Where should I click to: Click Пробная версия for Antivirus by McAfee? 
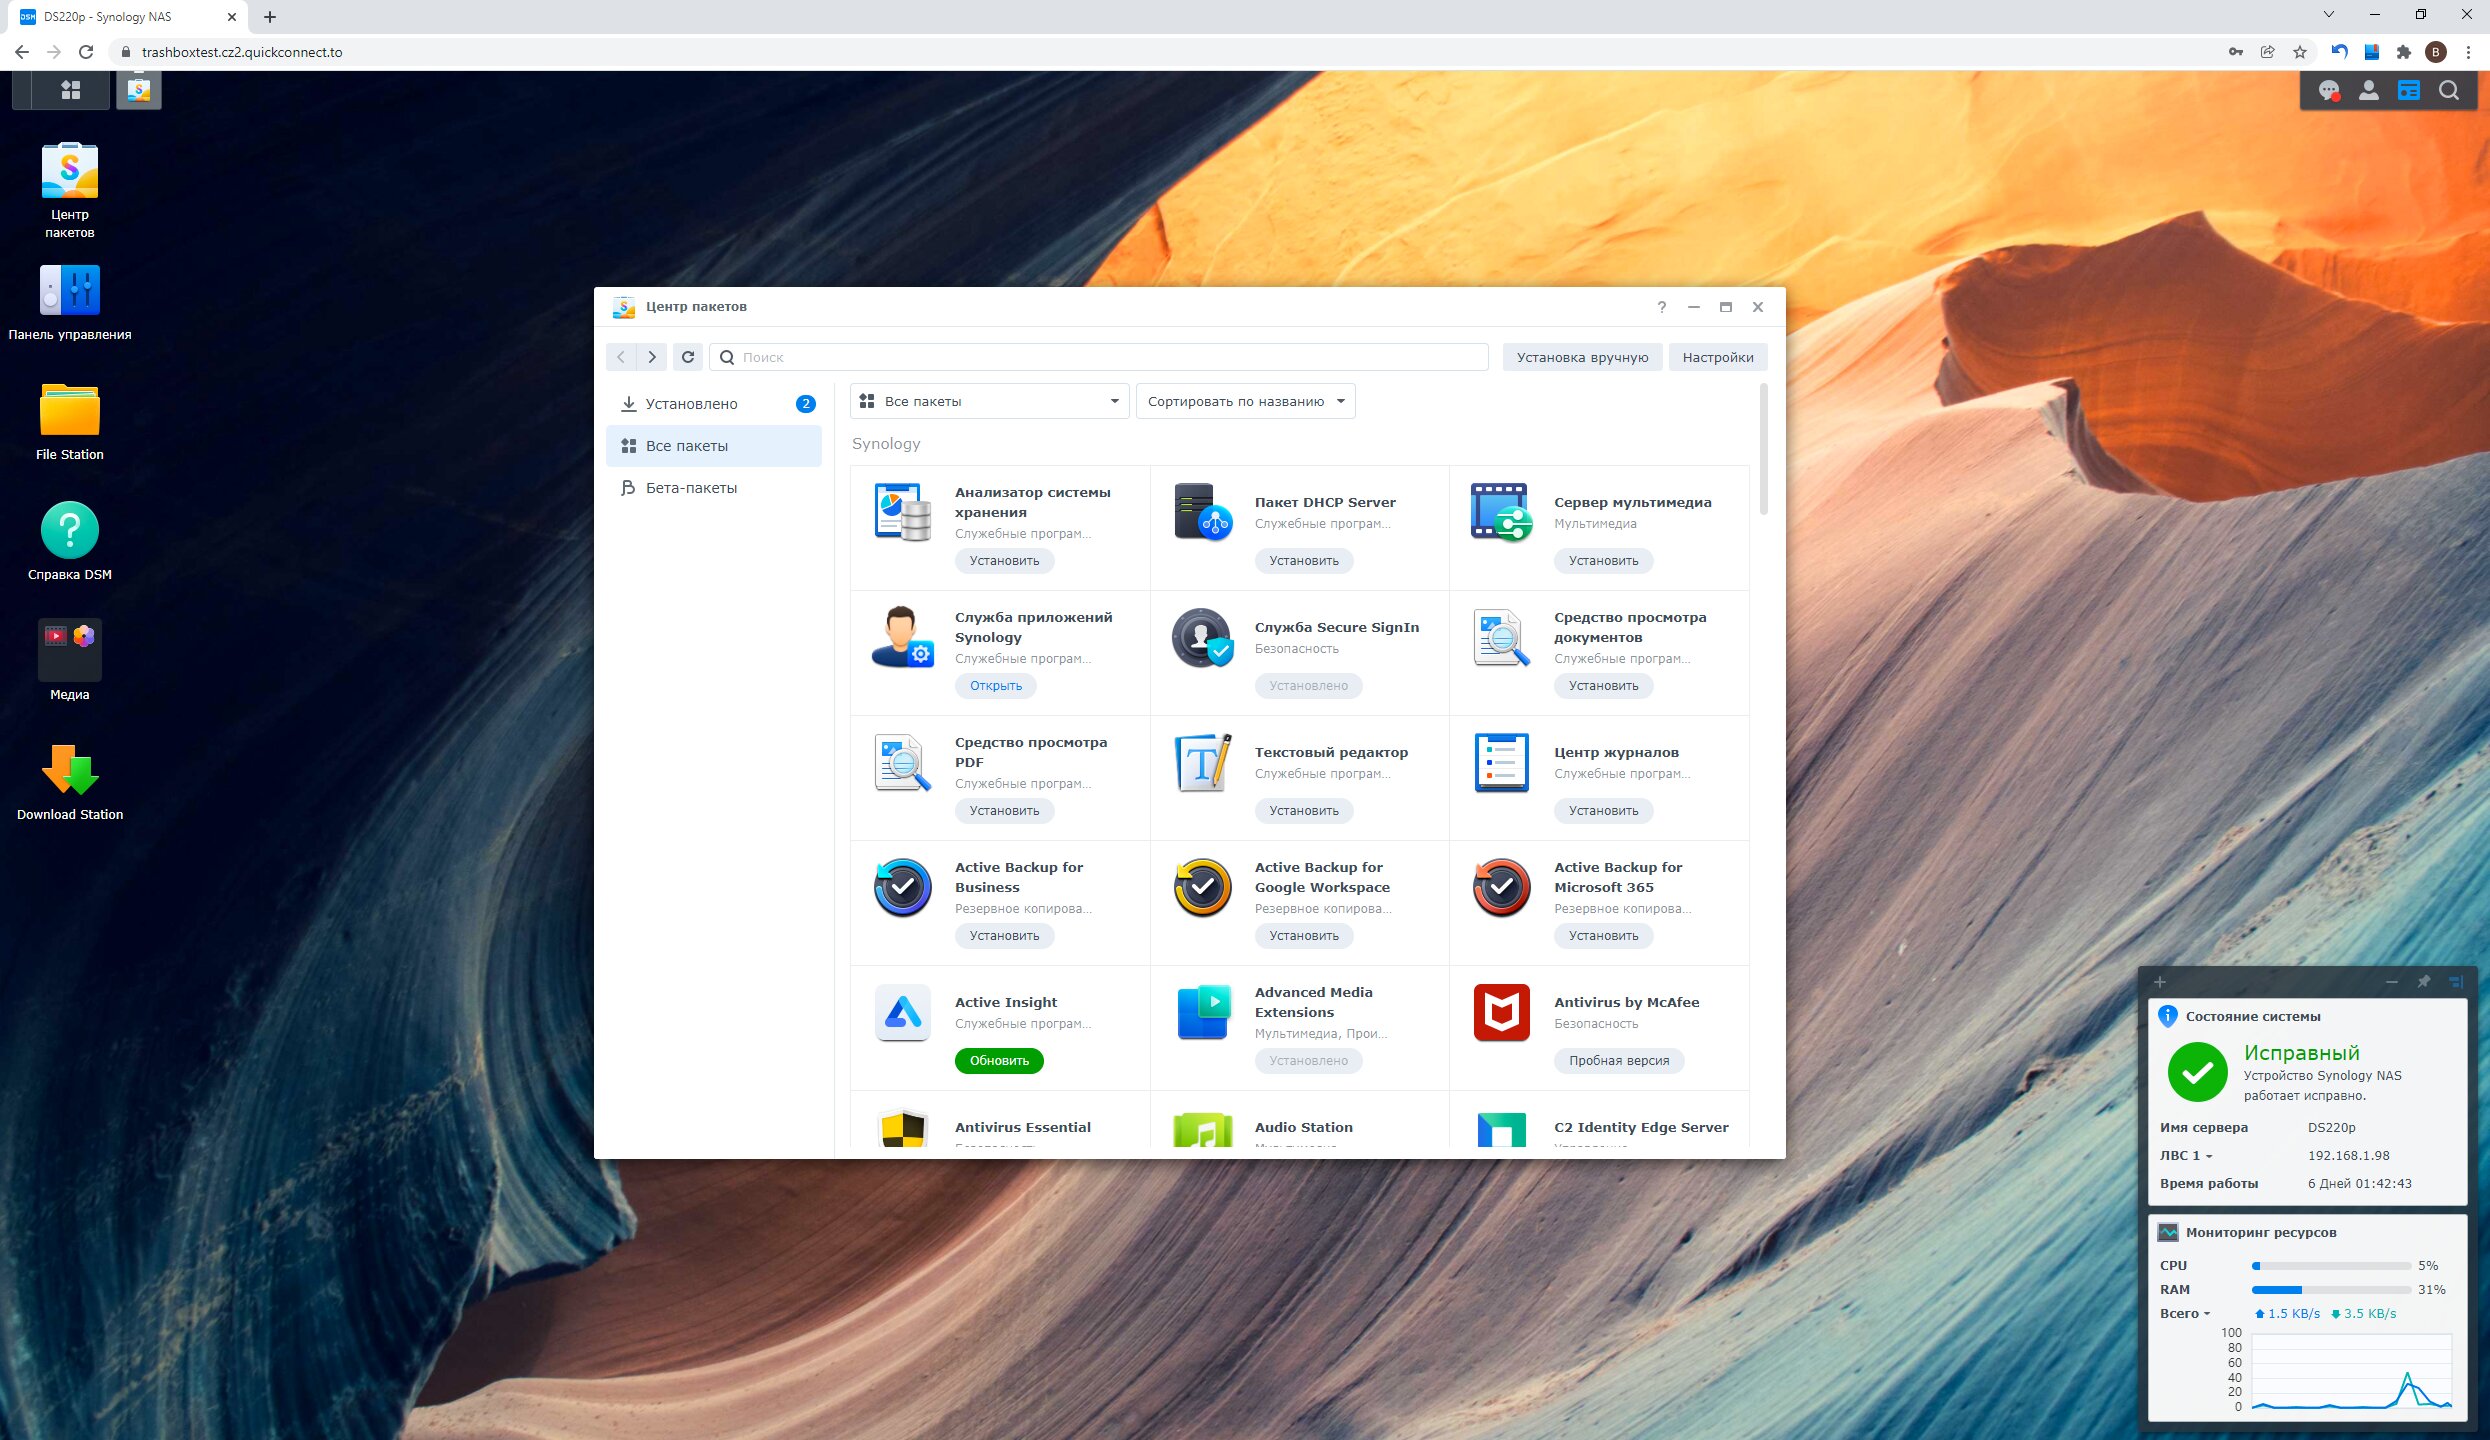tap(1619, 1061)
